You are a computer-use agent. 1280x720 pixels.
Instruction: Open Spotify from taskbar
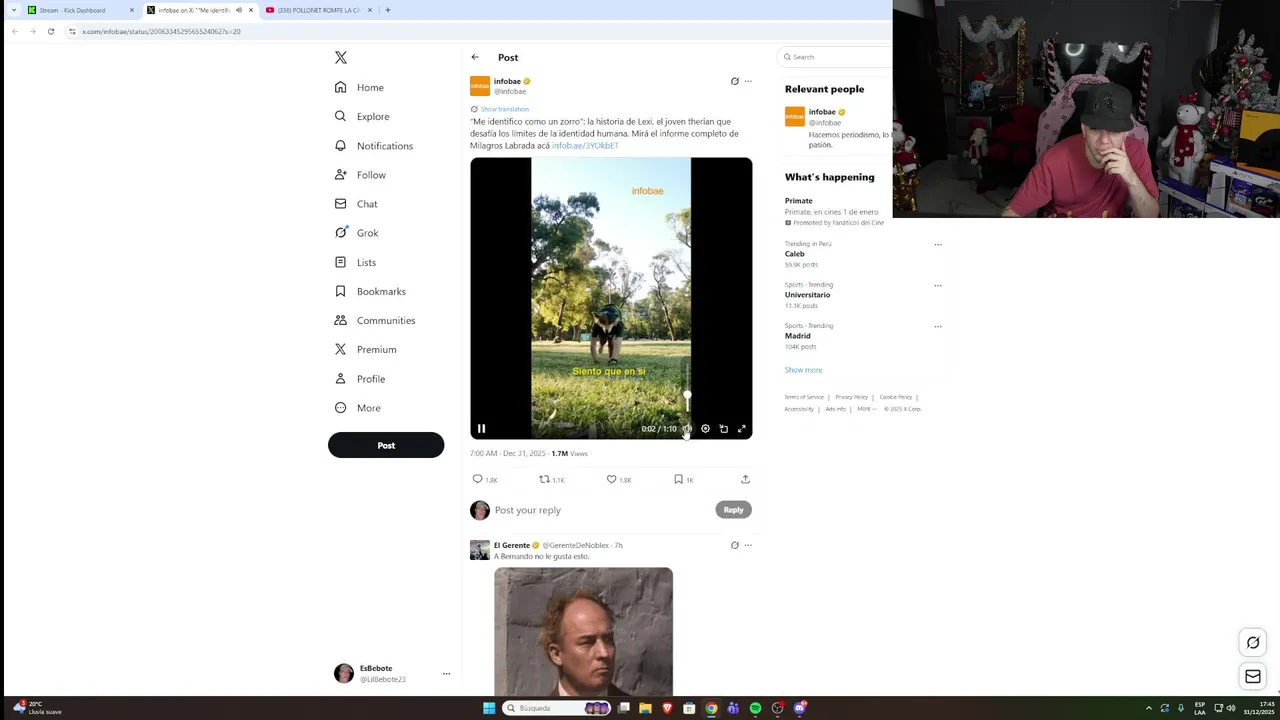tap(755, 708)
